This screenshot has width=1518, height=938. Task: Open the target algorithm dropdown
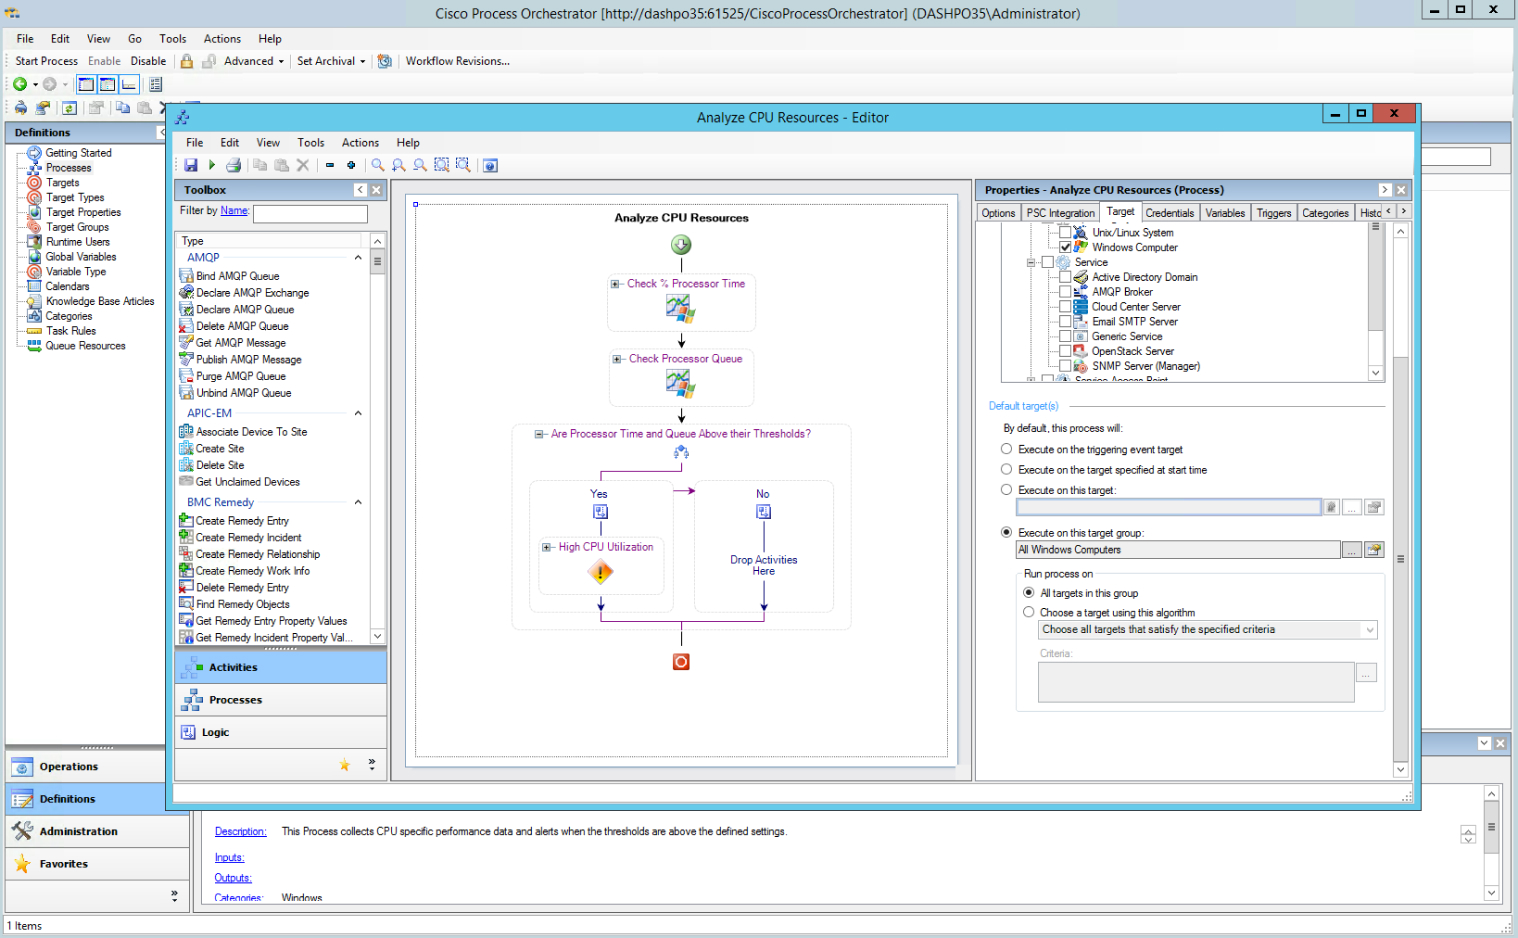point(1369,630)
